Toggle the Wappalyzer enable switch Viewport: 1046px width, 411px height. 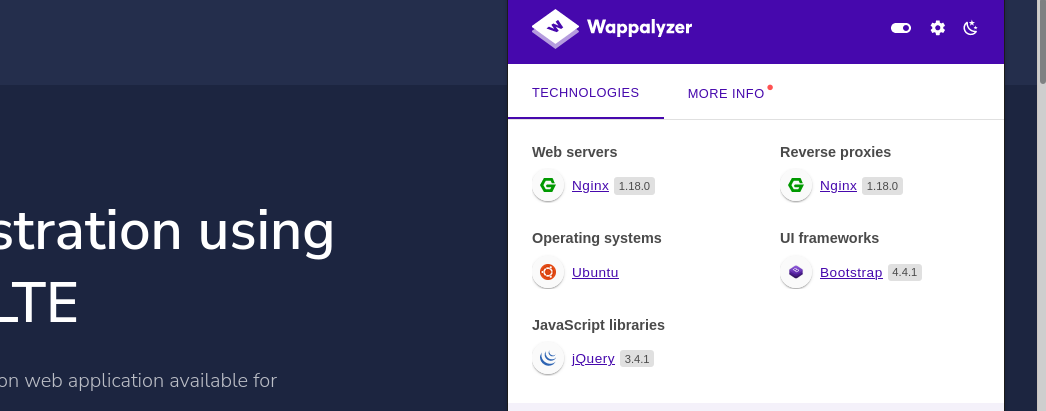pos(901,28)
